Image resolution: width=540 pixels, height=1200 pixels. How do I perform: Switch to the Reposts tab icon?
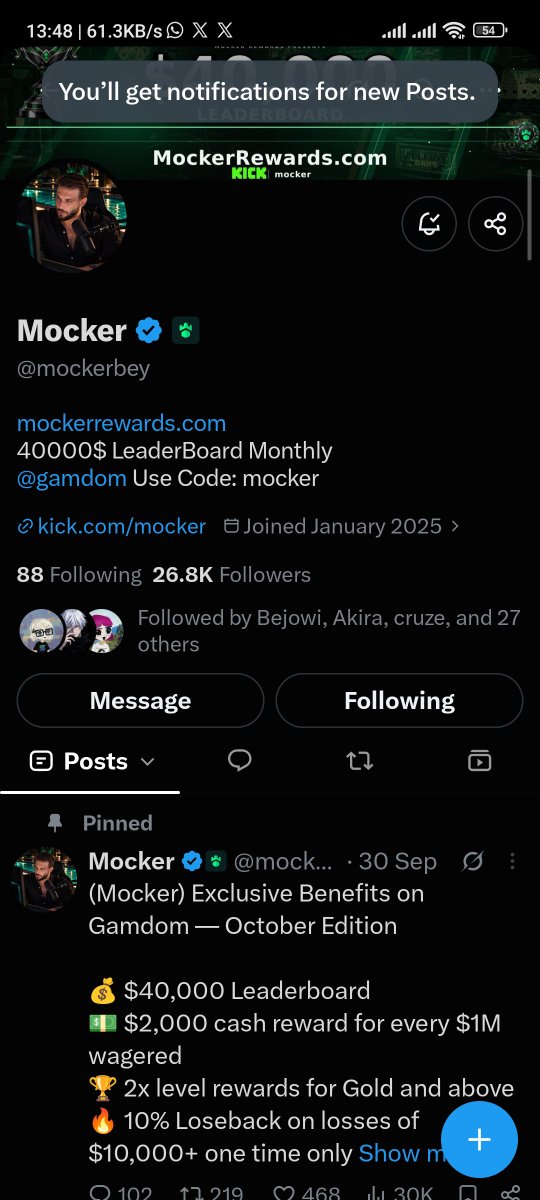tap(359, 761)
